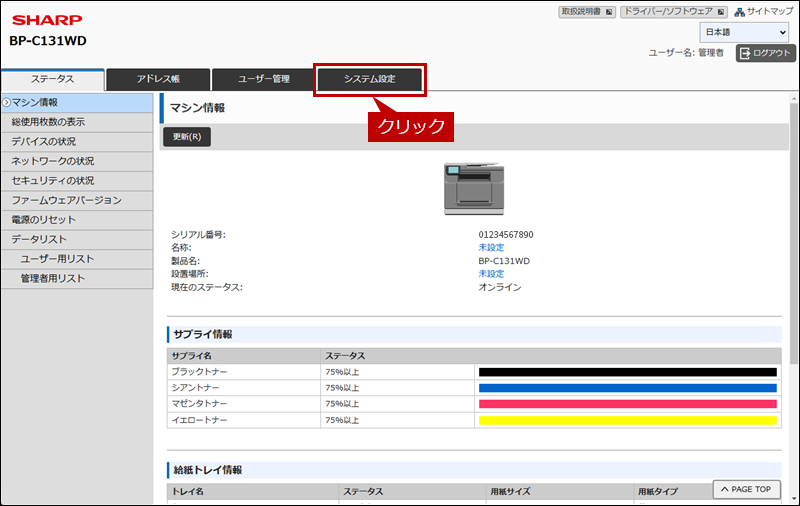Click the ログアウト button
The width and height of the screenshot is (800, 506).
pos(765,53)
